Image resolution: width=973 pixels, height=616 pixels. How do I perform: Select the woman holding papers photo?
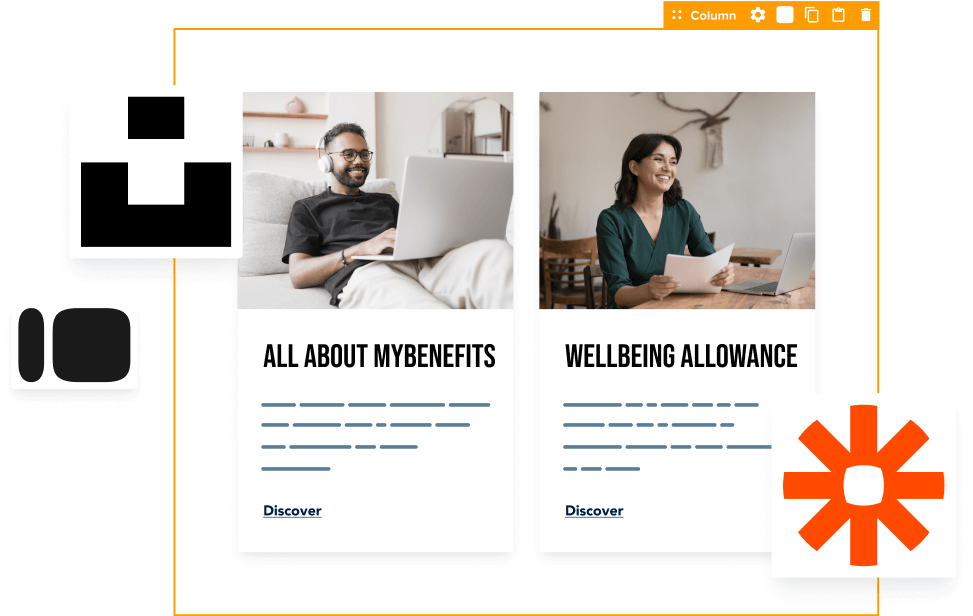pyautogui.click(x=677, y=200)
